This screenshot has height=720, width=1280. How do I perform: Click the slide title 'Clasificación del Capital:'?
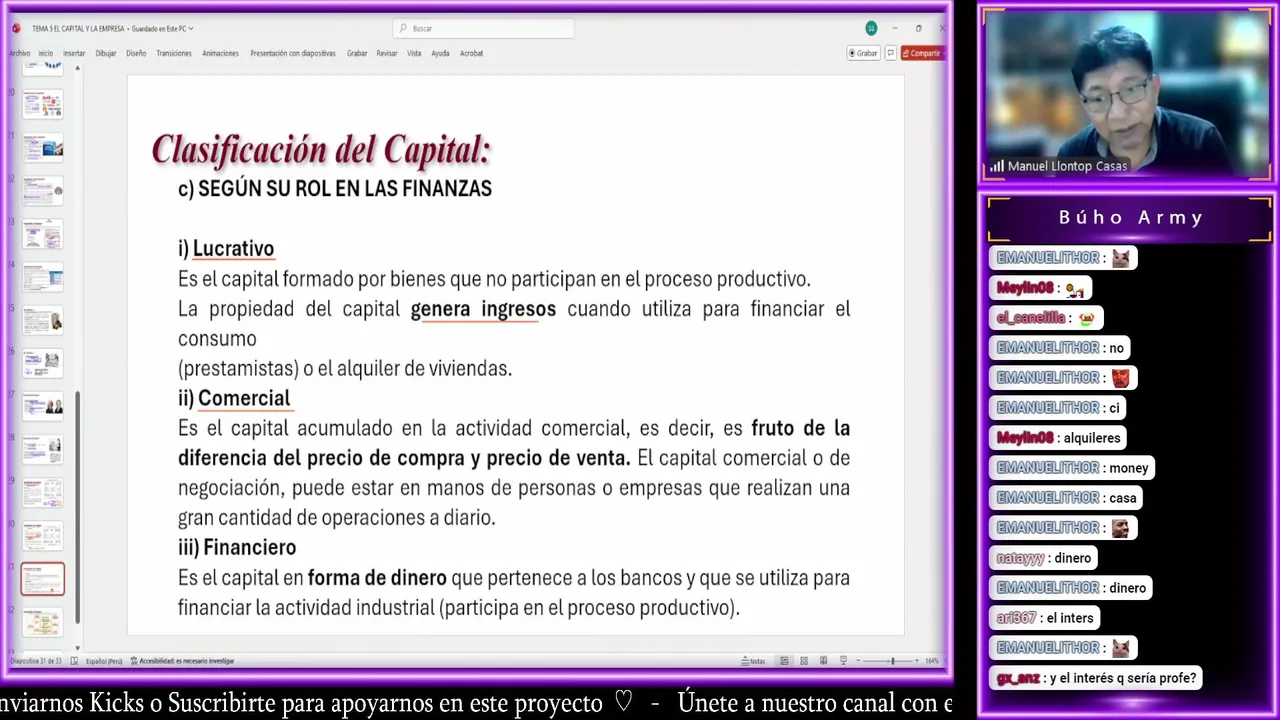pyautogui.click(x=321, y=150)
